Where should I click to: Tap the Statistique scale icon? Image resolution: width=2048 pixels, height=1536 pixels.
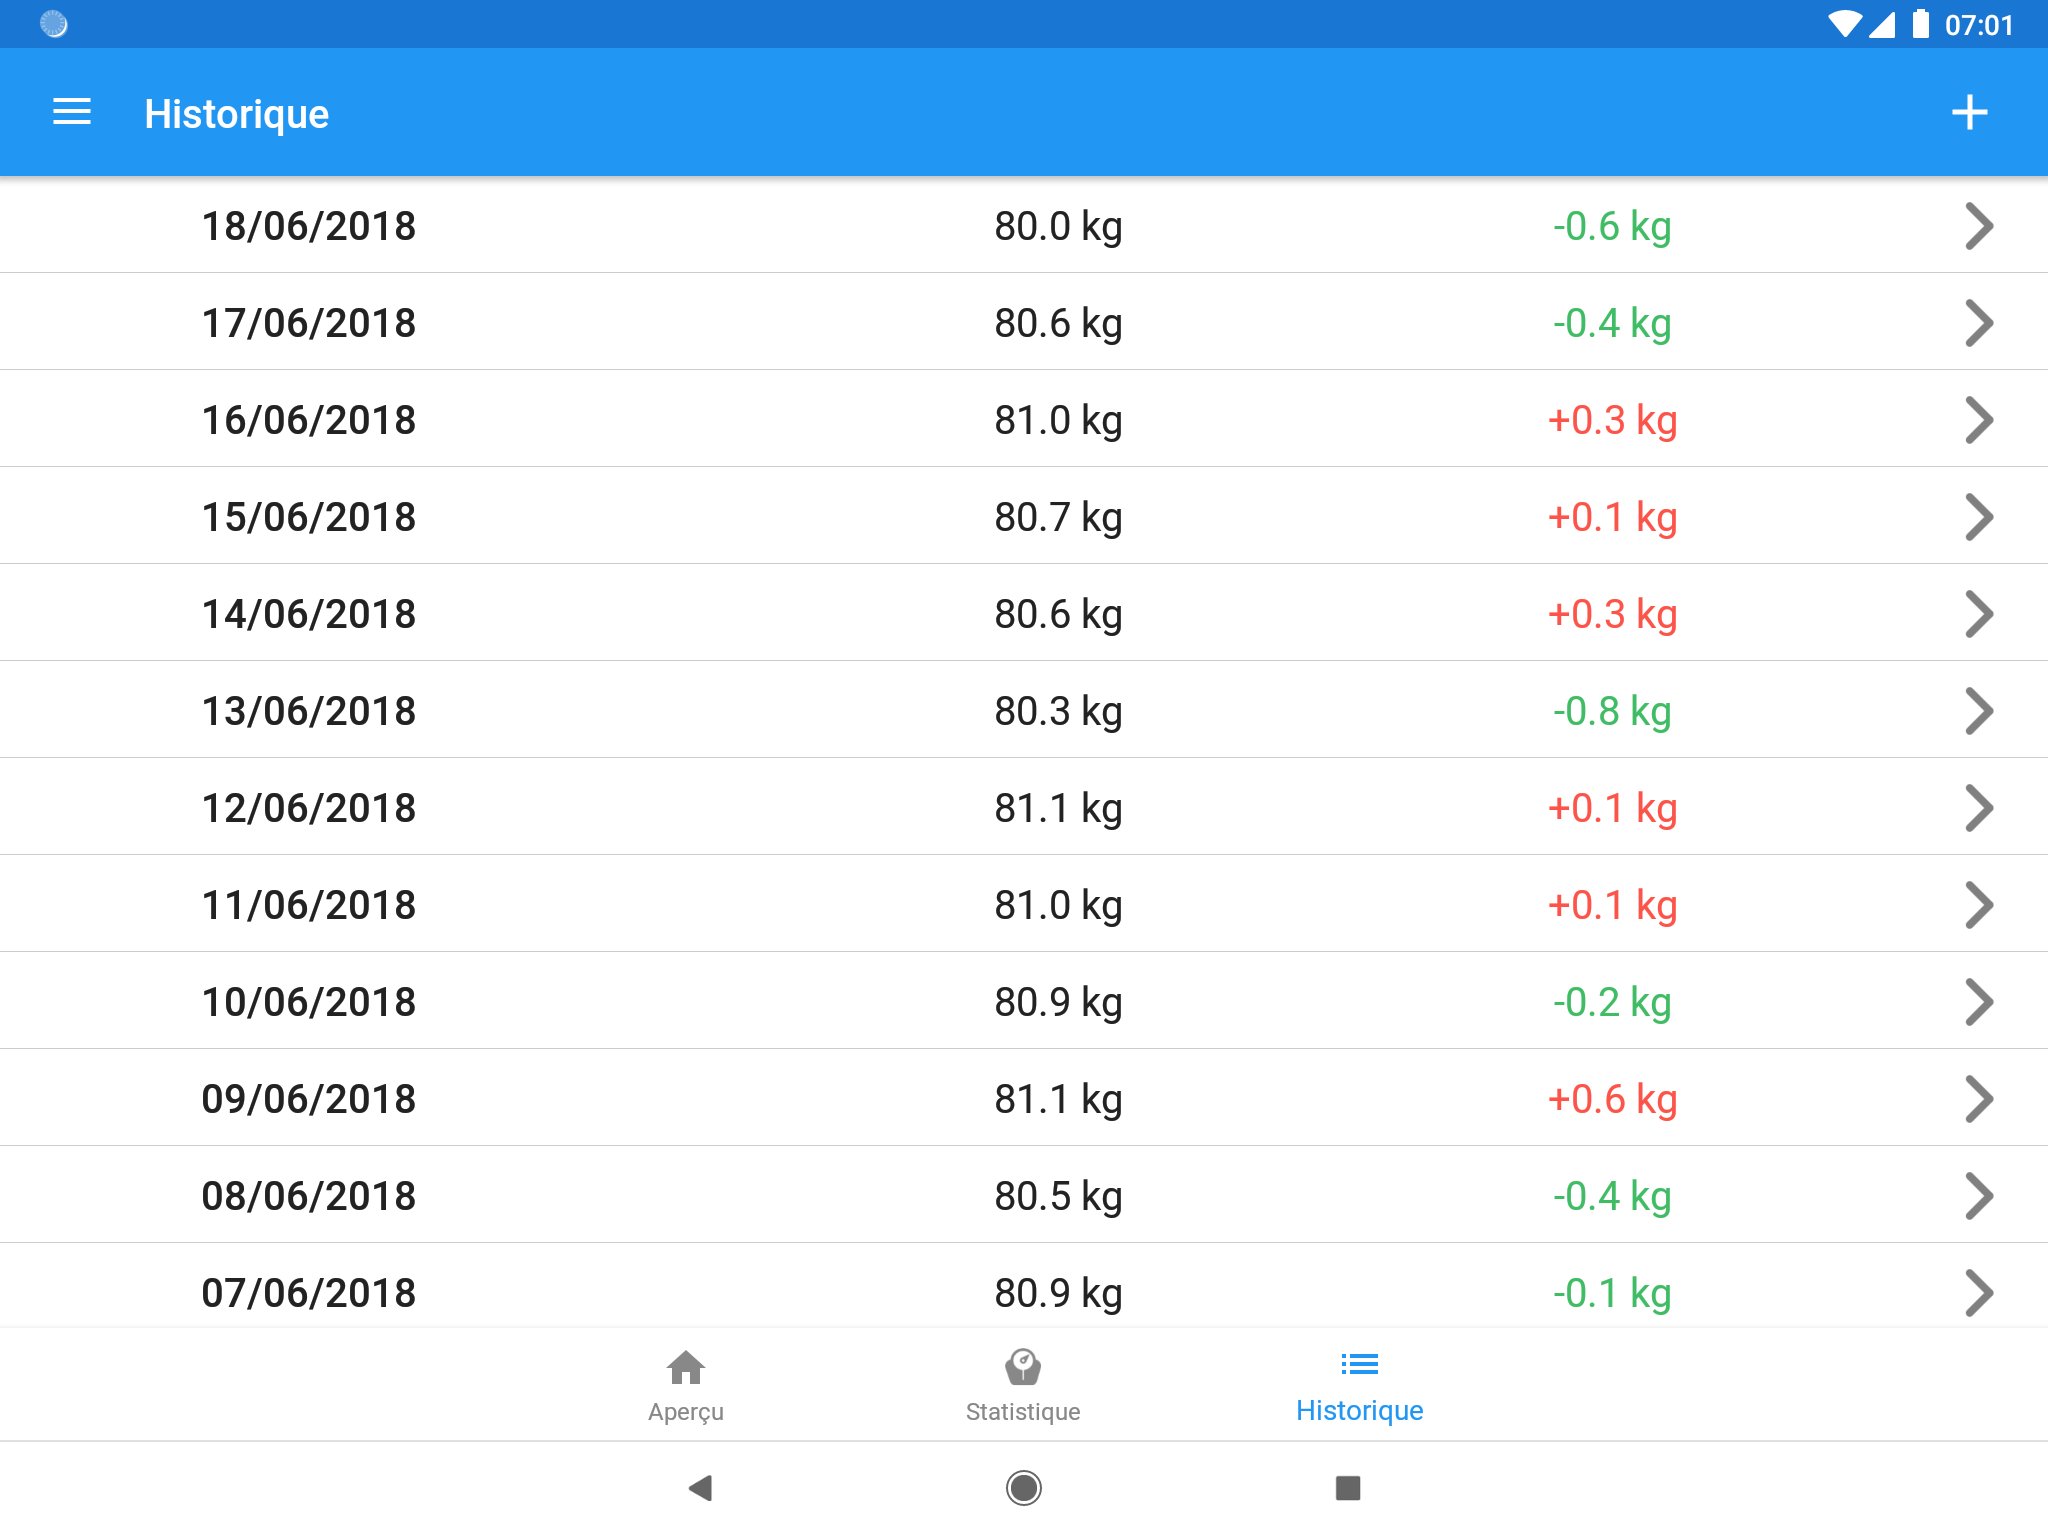point(1022,1367)
